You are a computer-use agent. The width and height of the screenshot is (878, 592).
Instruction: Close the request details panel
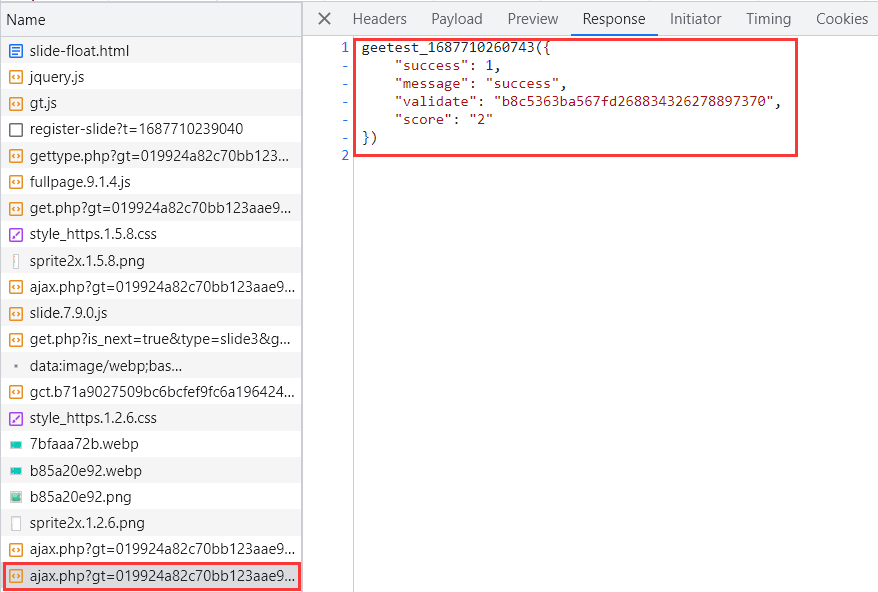[x=324, y=19]
